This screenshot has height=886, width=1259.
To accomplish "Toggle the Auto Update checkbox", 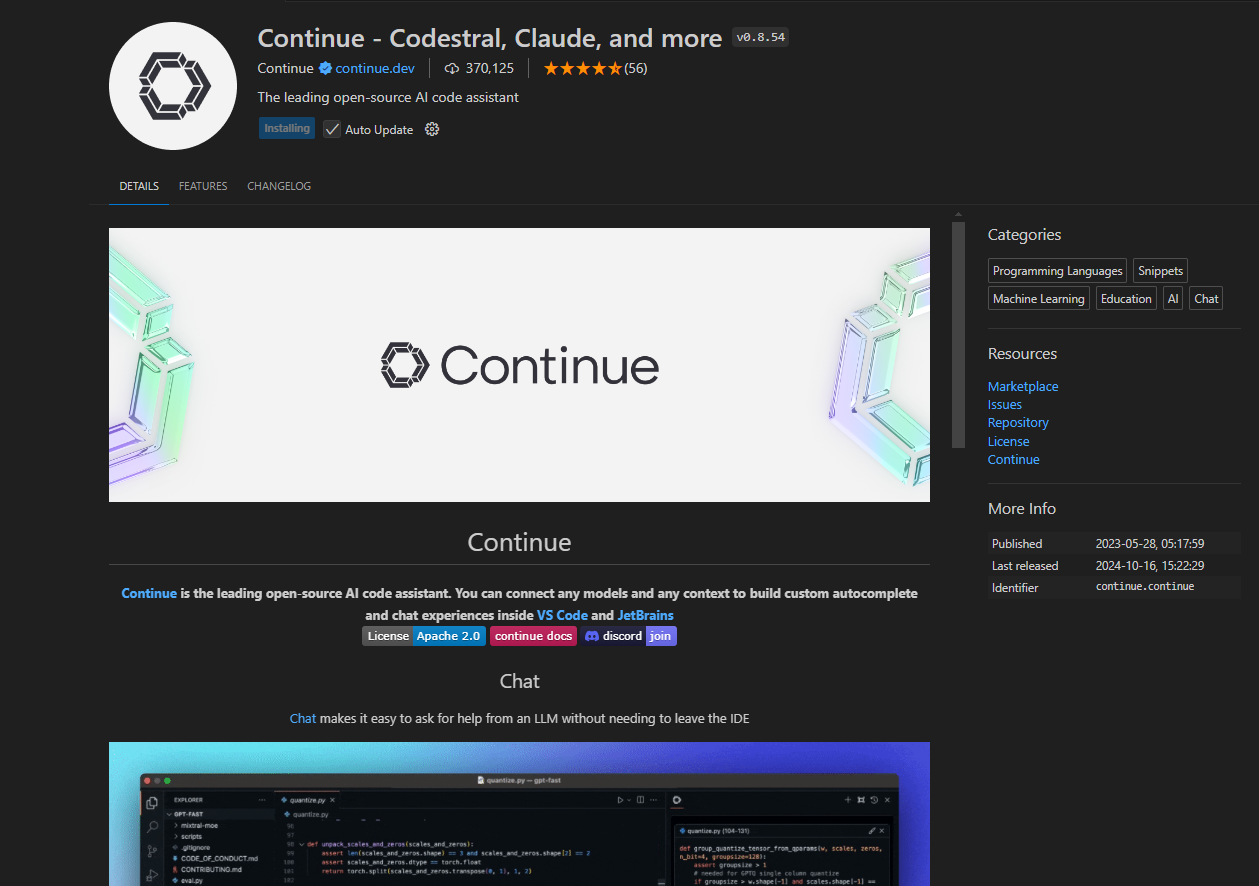I will 332,129.
